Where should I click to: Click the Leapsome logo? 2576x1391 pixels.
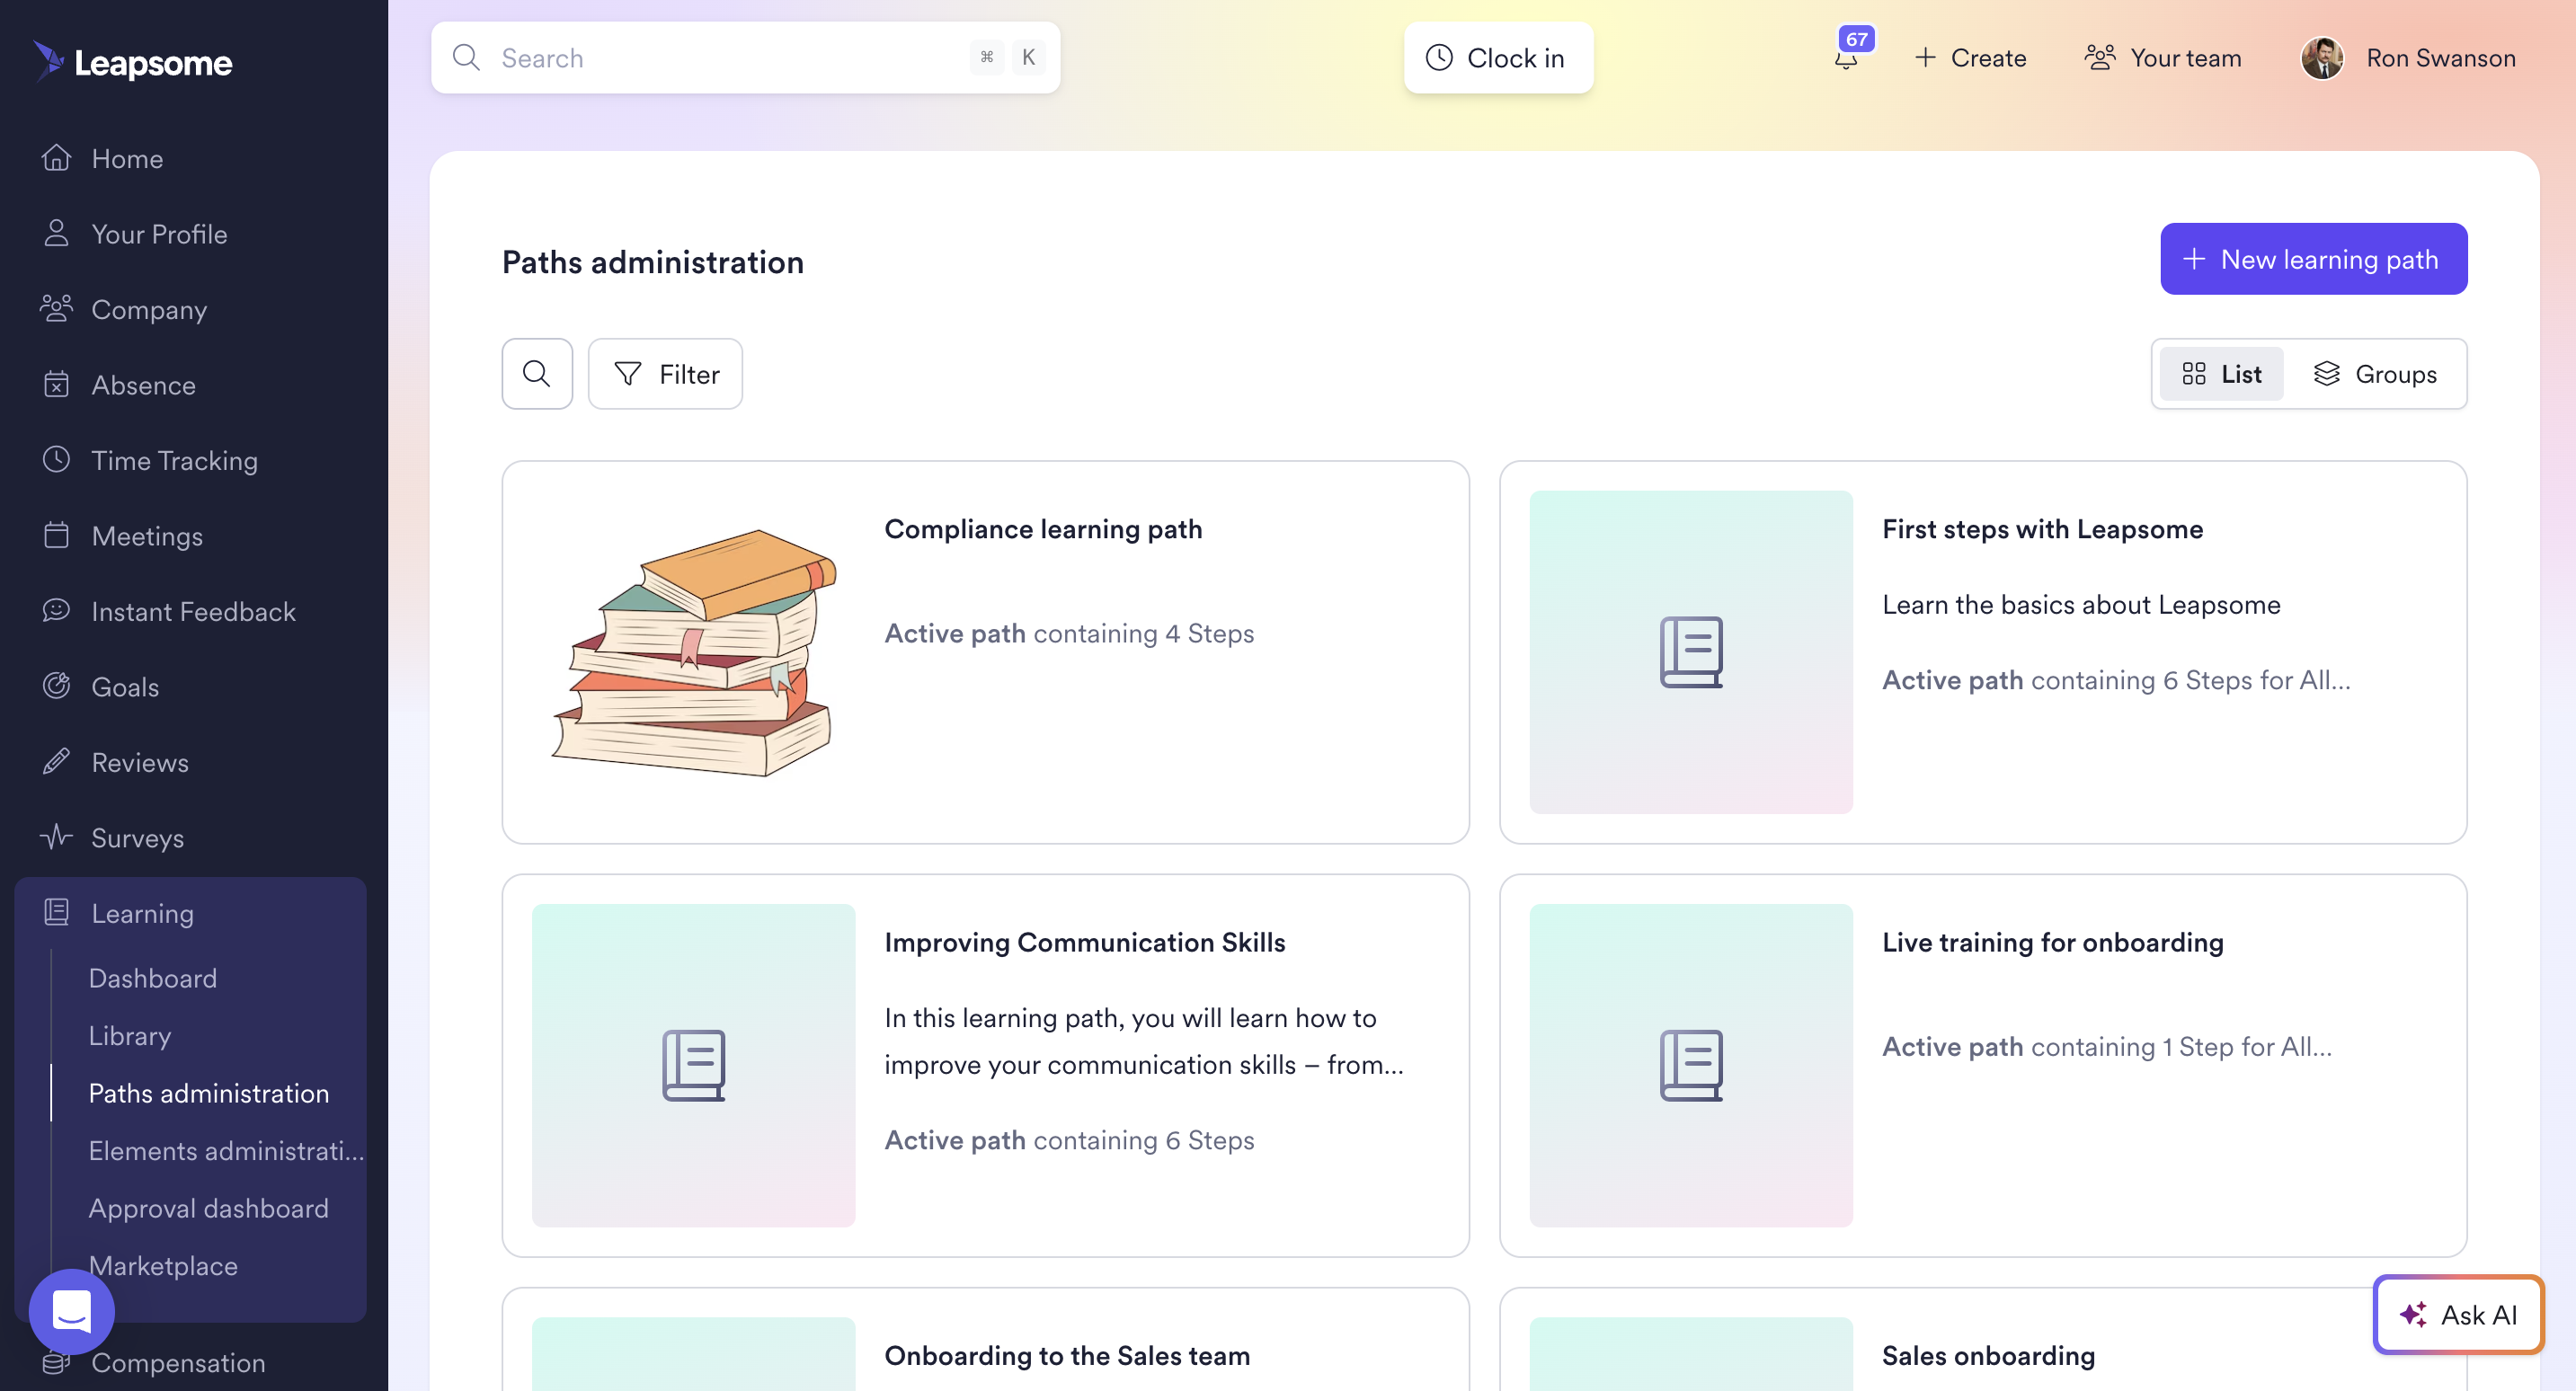click(x=133, y=62)
